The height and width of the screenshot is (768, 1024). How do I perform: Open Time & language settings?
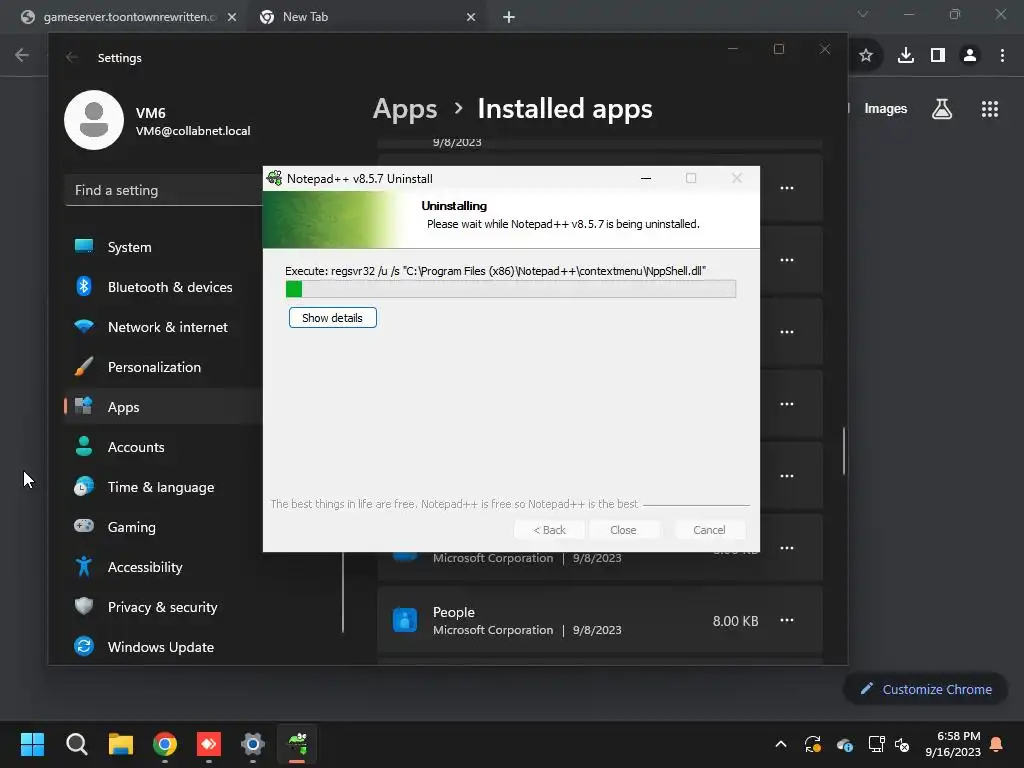point(163,487)
